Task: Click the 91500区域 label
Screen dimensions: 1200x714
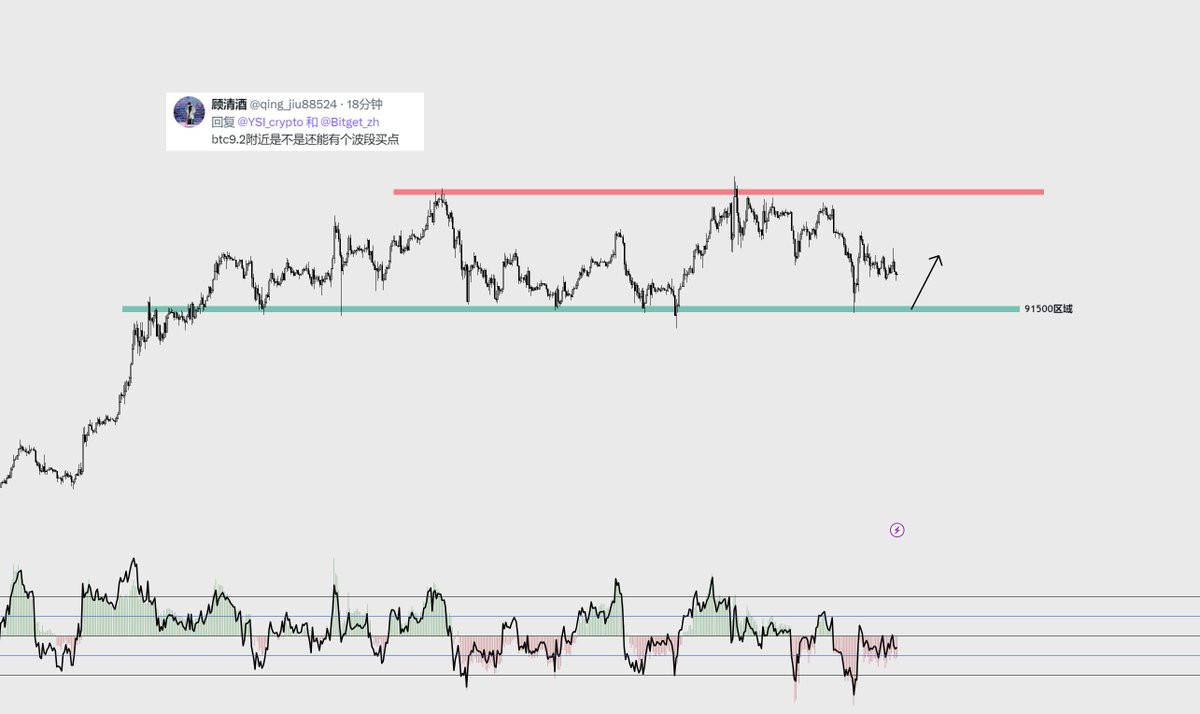Action: click(x=1048, y=309)
